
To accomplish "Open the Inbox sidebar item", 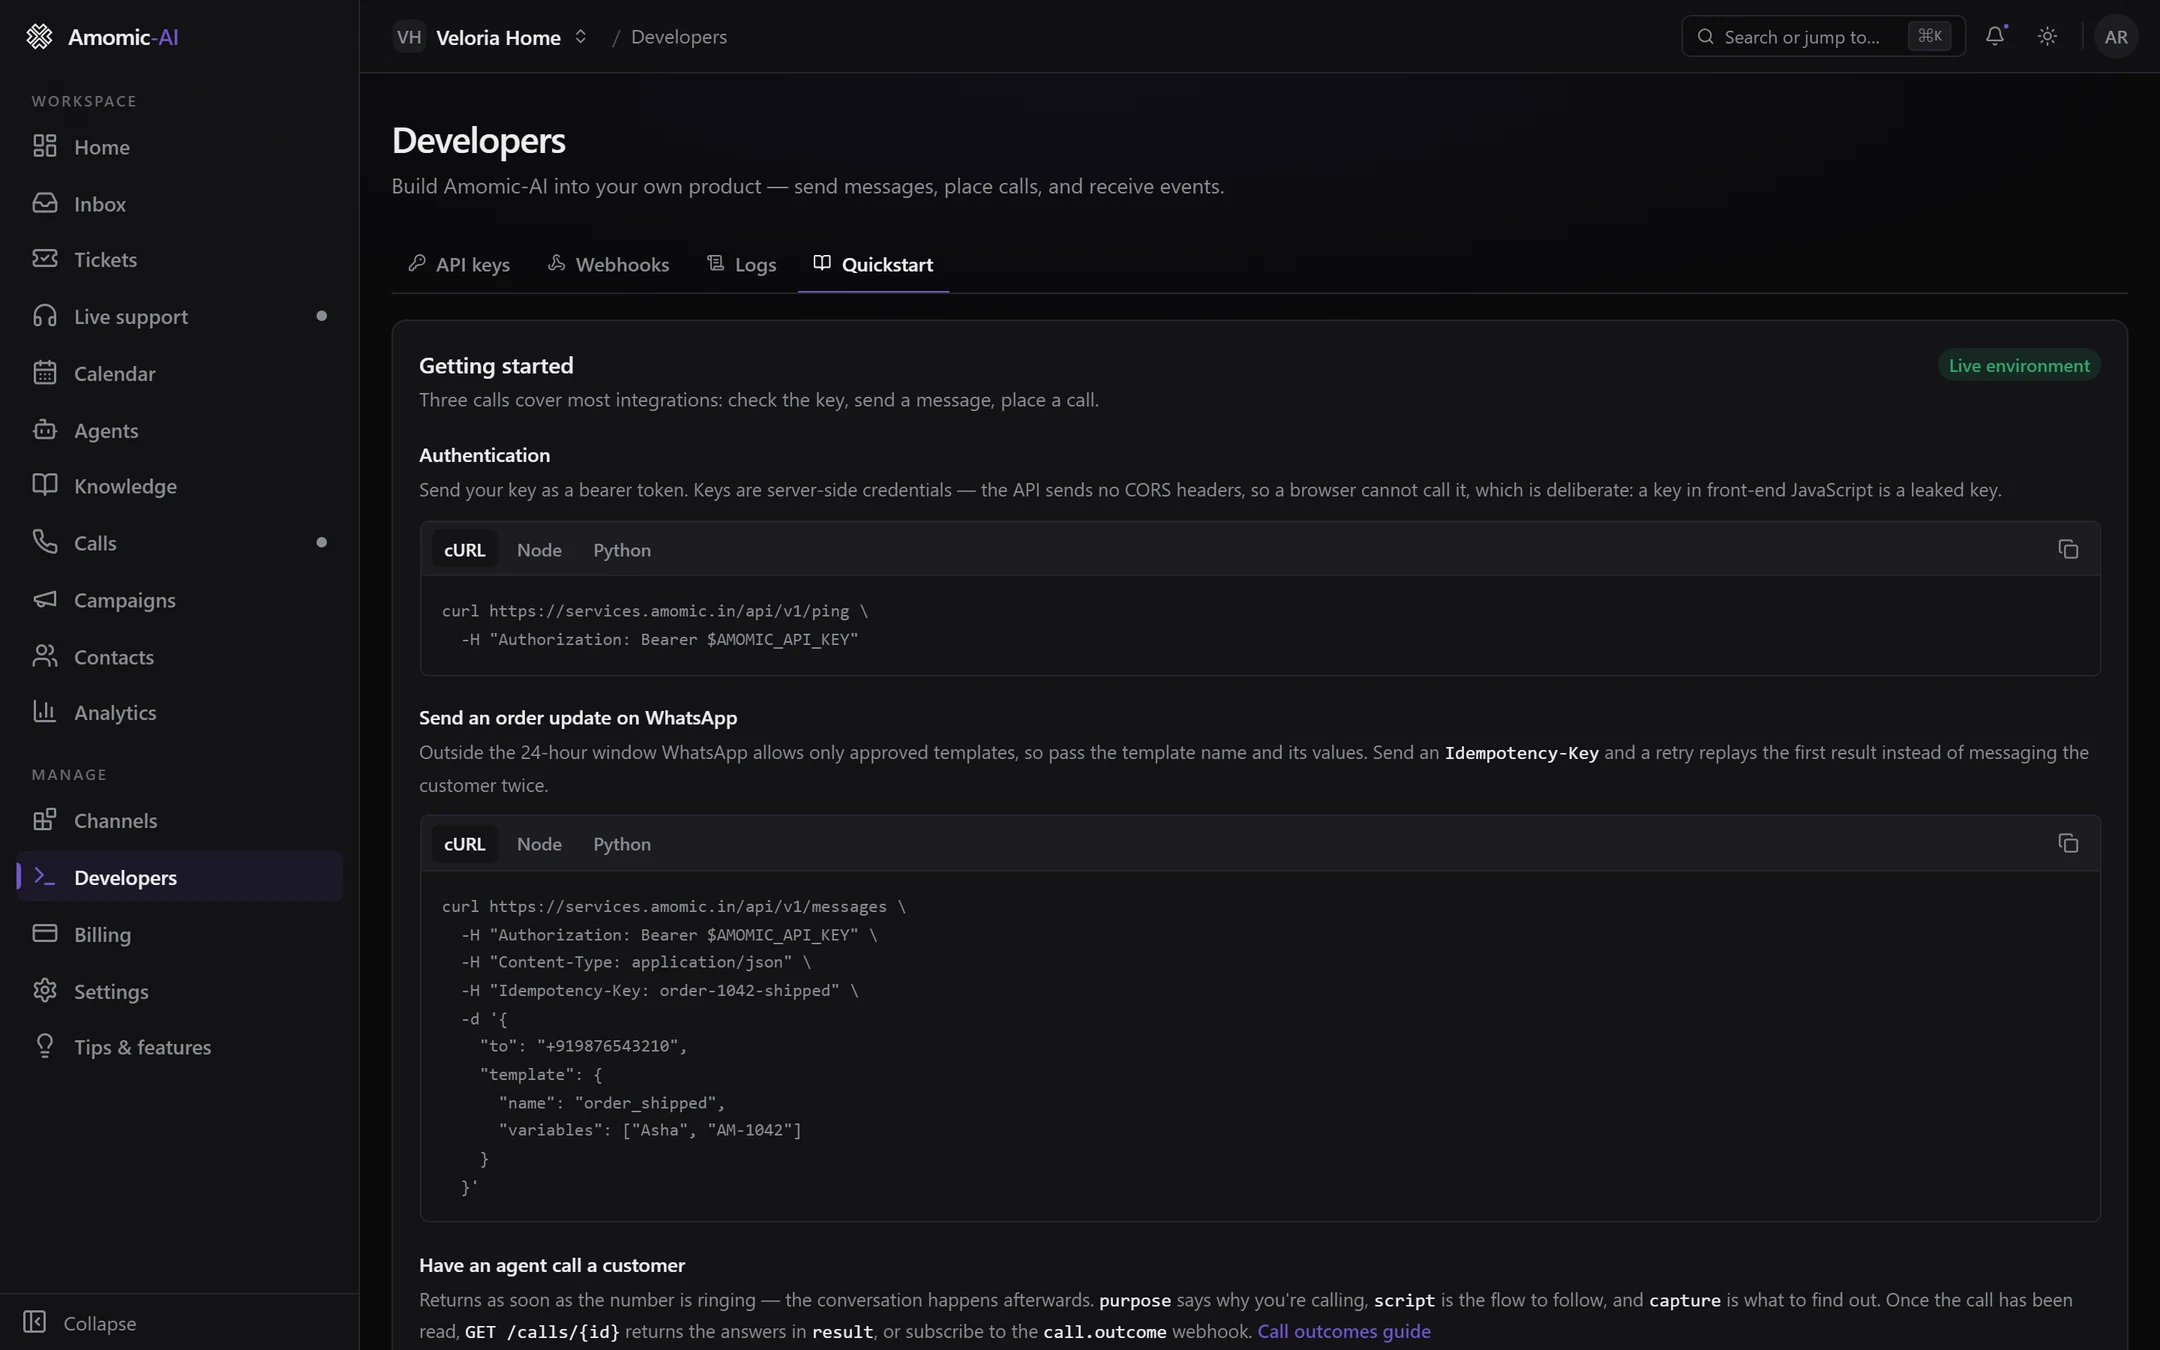I will coord(180,204).
